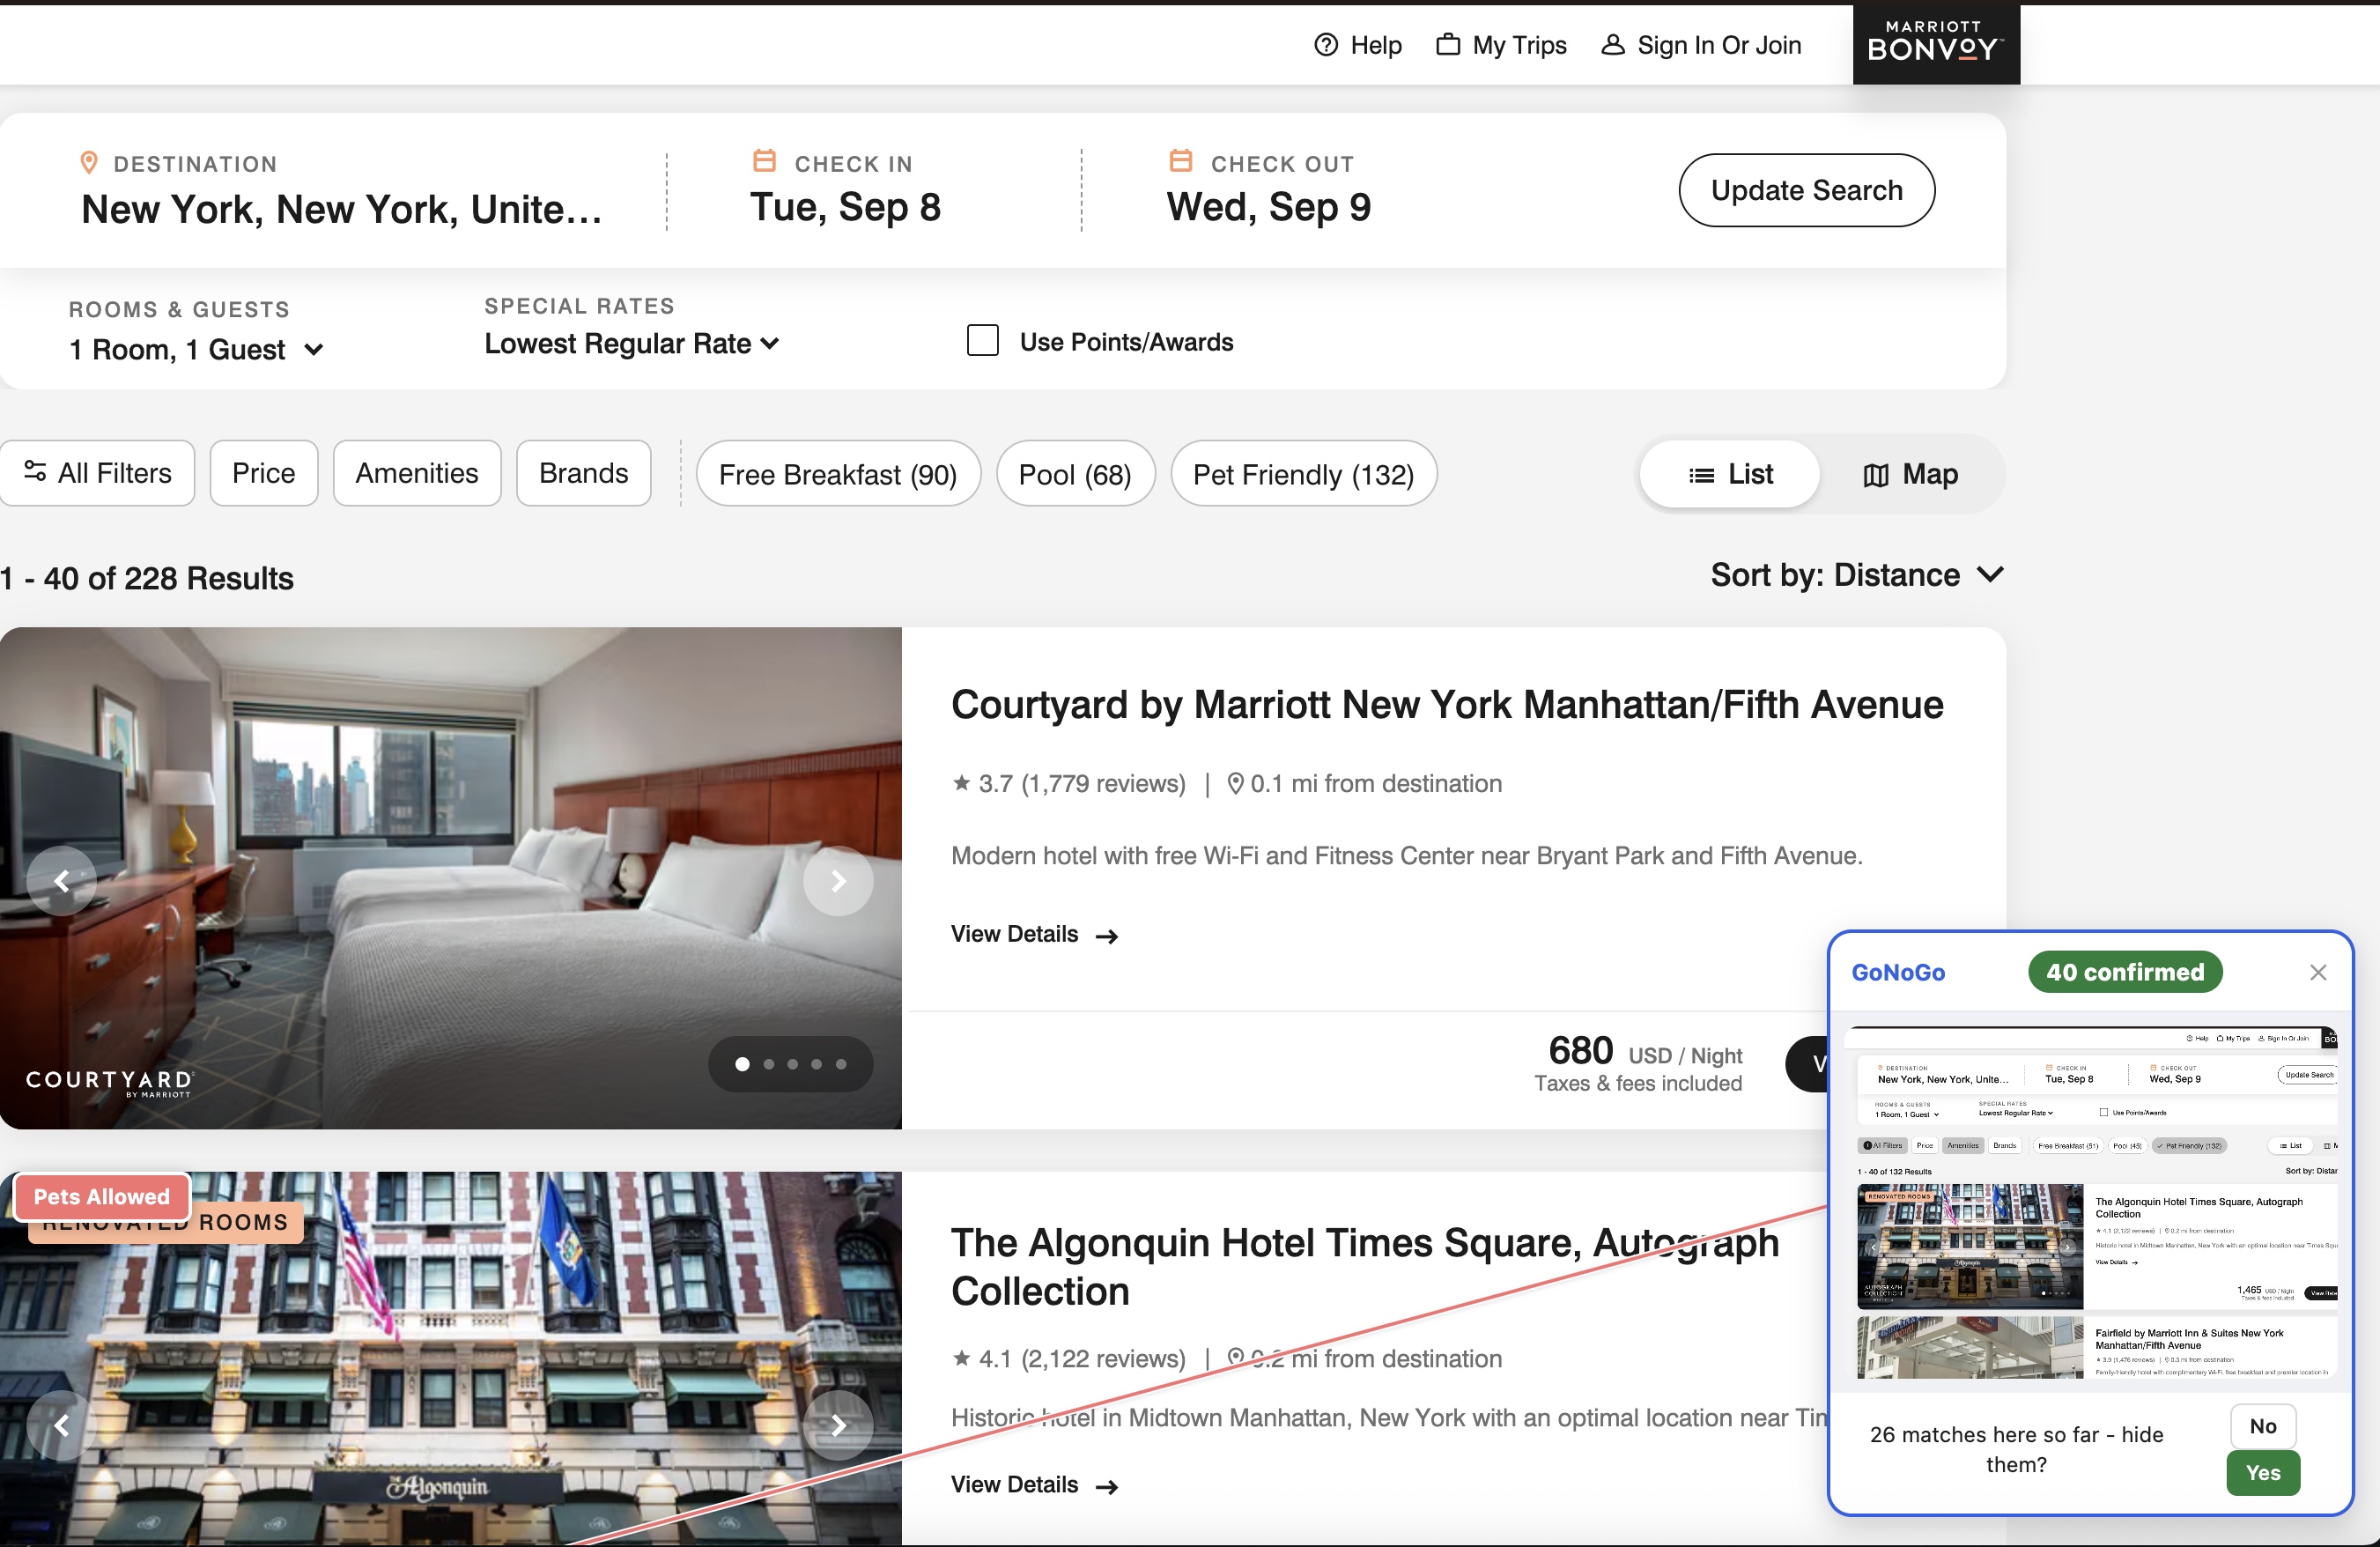Open My Trips
Viewport: 2380px width, 1547px height.
coord(1501,45)
